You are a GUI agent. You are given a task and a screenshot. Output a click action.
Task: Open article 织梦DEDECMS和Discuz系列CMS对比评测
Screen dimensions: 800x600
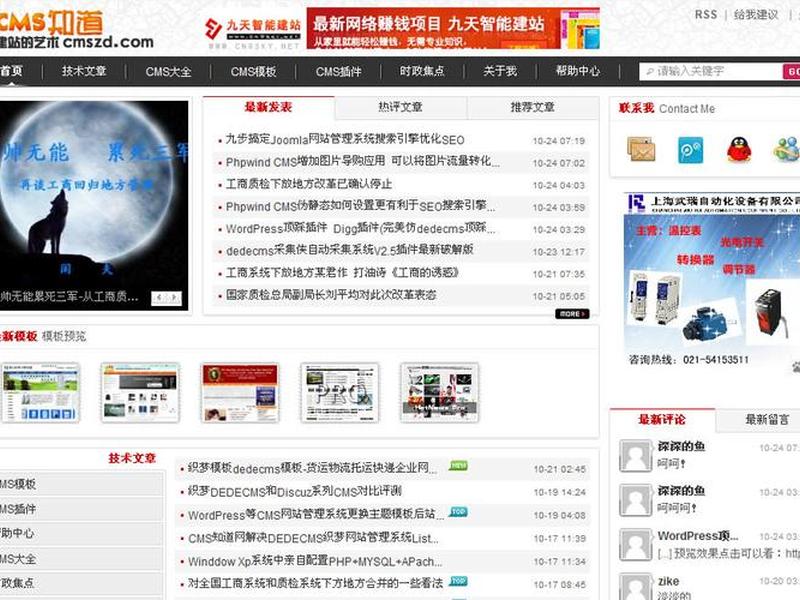(294, 491)
